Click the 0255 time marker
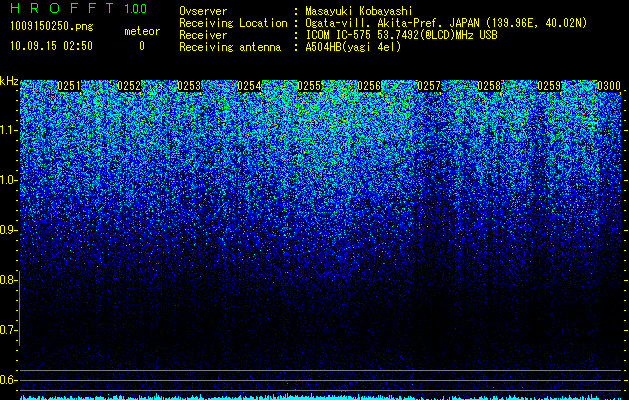The image size is (629, 400). pos(309,86)
